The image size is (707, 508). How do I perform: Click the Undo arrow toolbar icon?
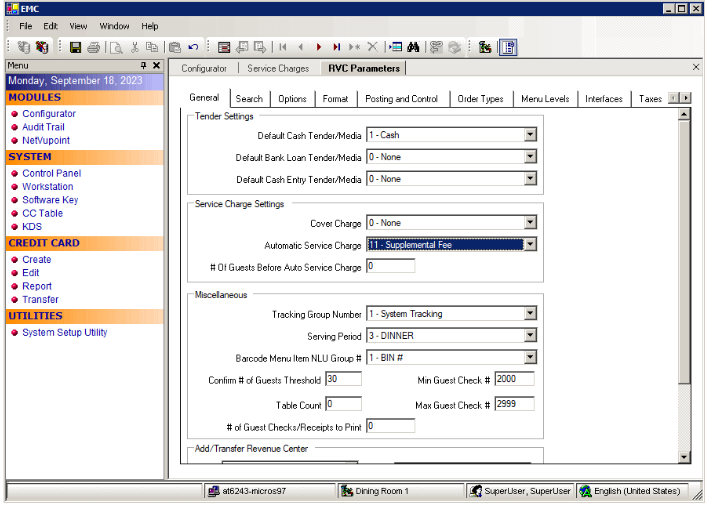pos(193,47)
